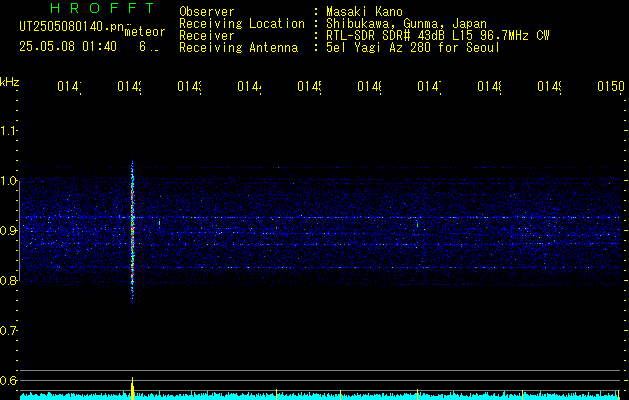
Task: Click the 0142 time axis label
Action: pos(130,86)
